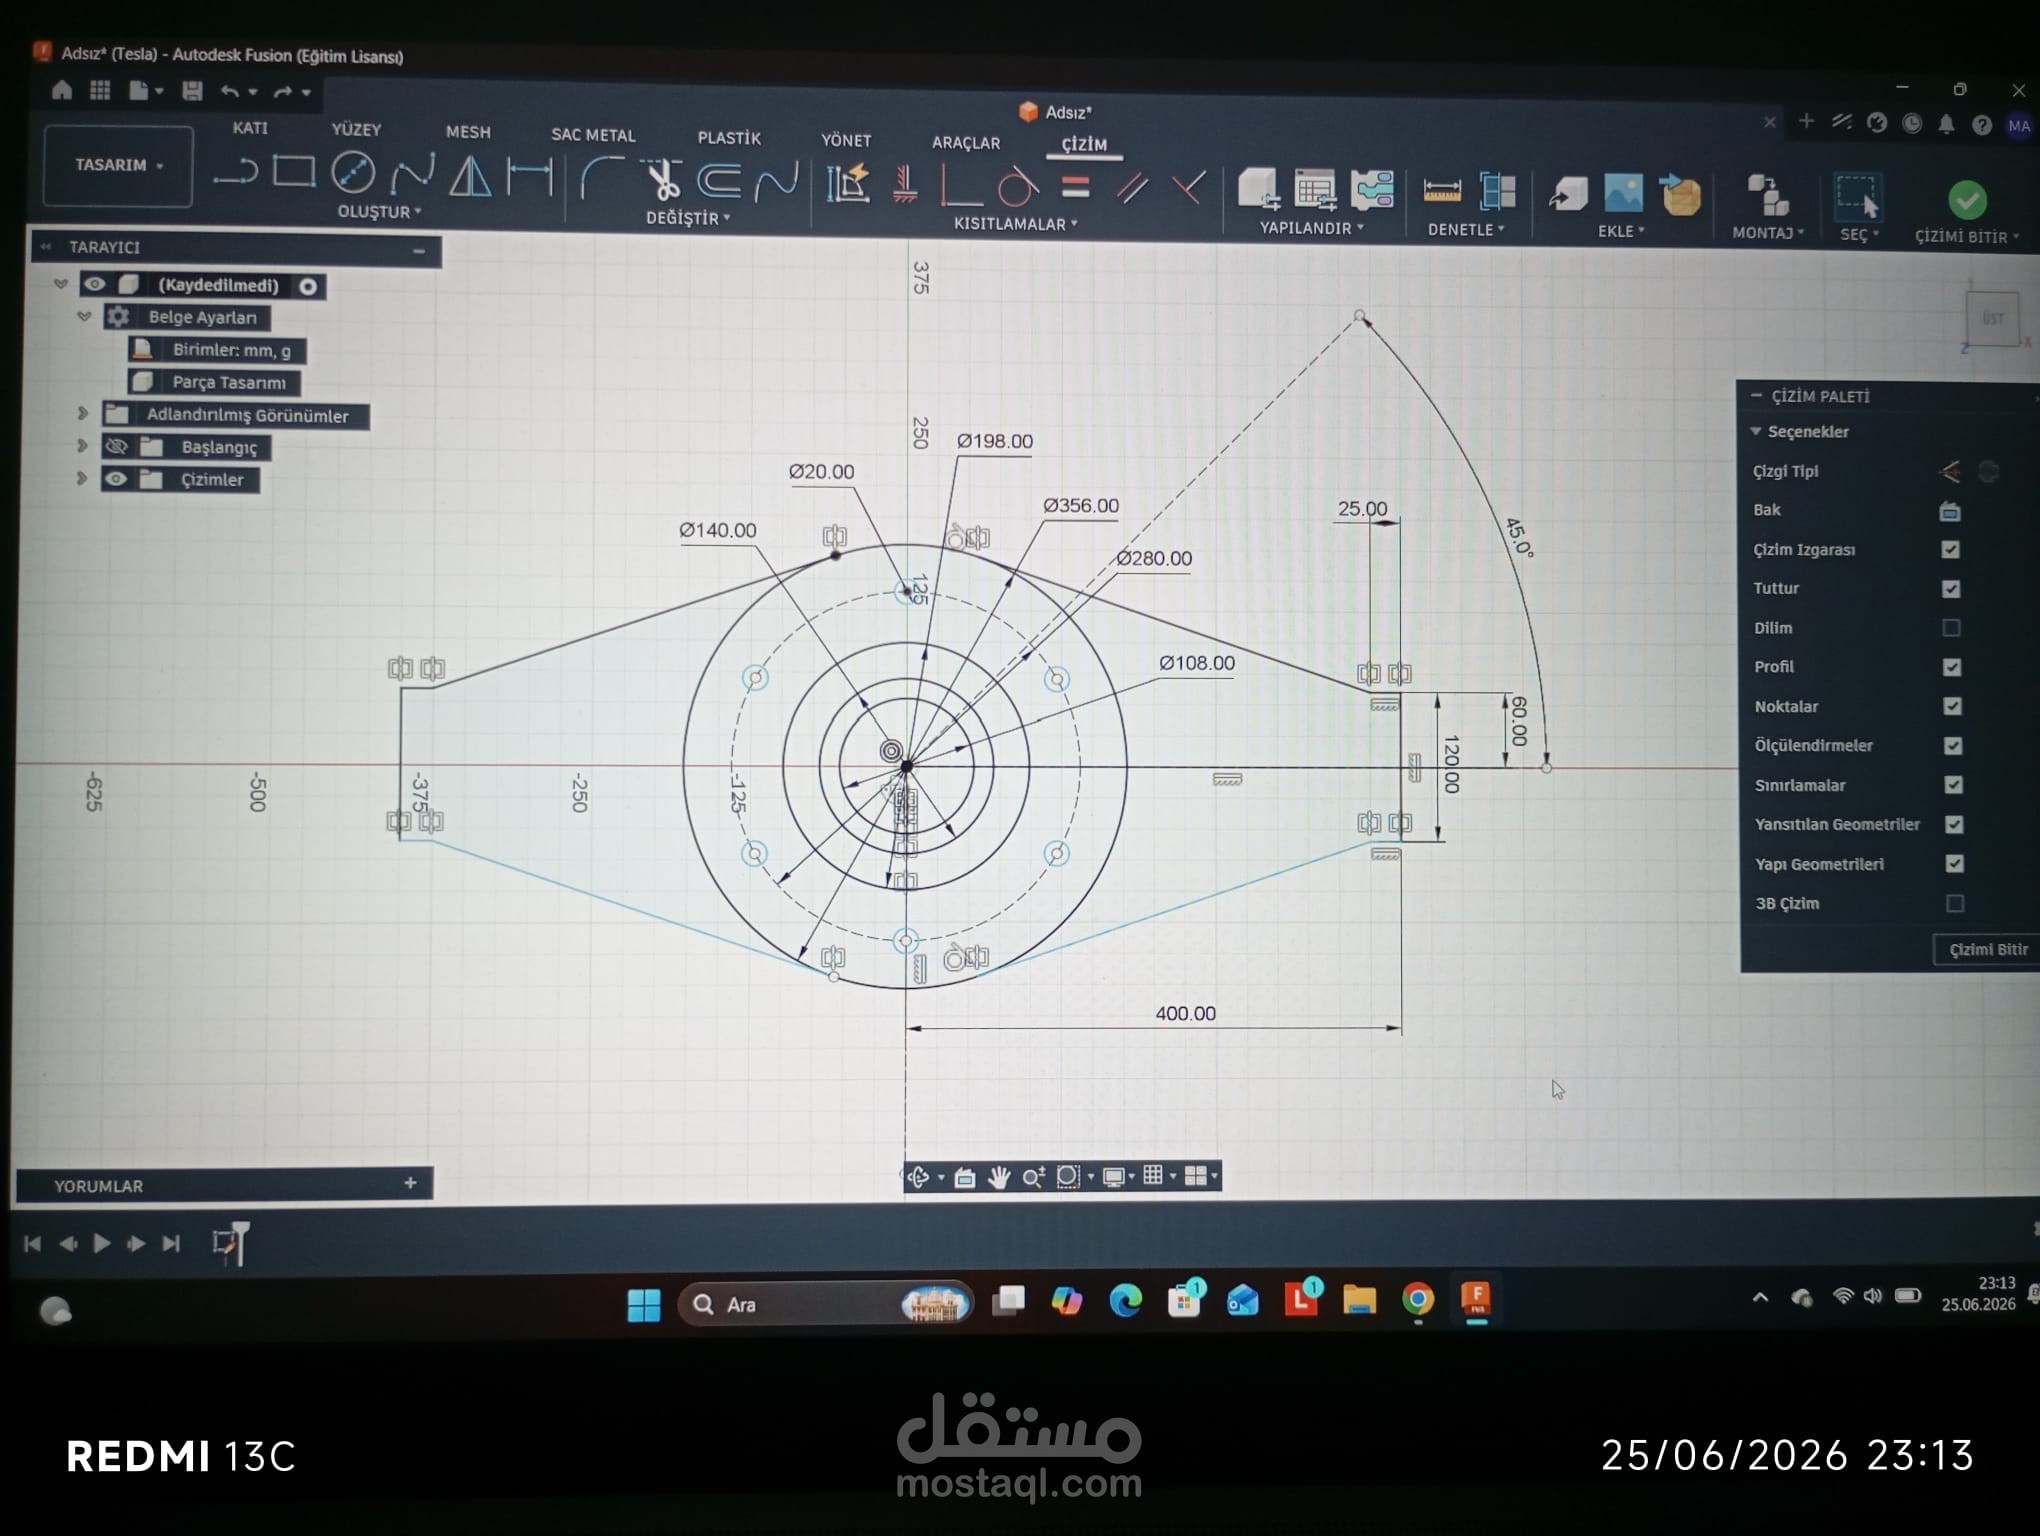Expand the Çizimler tree node
The height and width of the screenshot is (1536, 2040).
(x=83, y=478)
